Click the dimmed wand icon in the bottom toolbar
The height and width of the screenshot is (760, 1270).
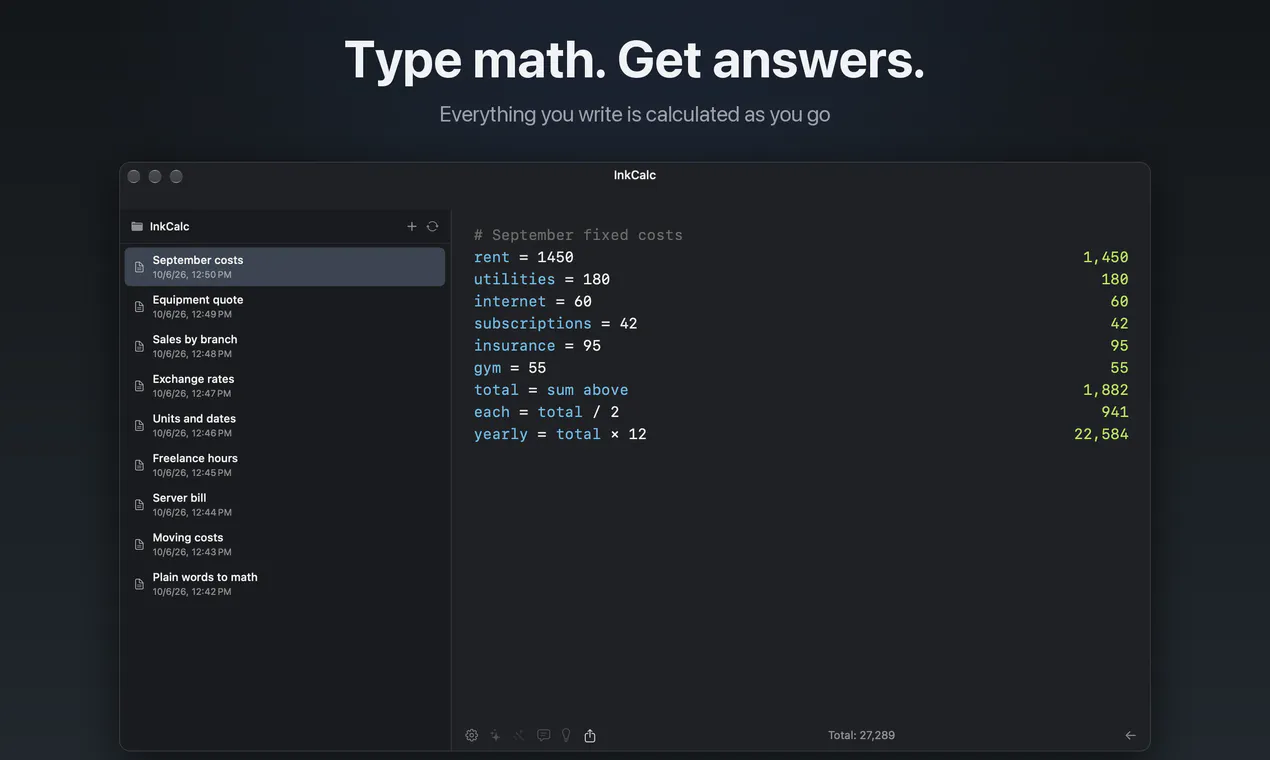[x=519, y=735]
